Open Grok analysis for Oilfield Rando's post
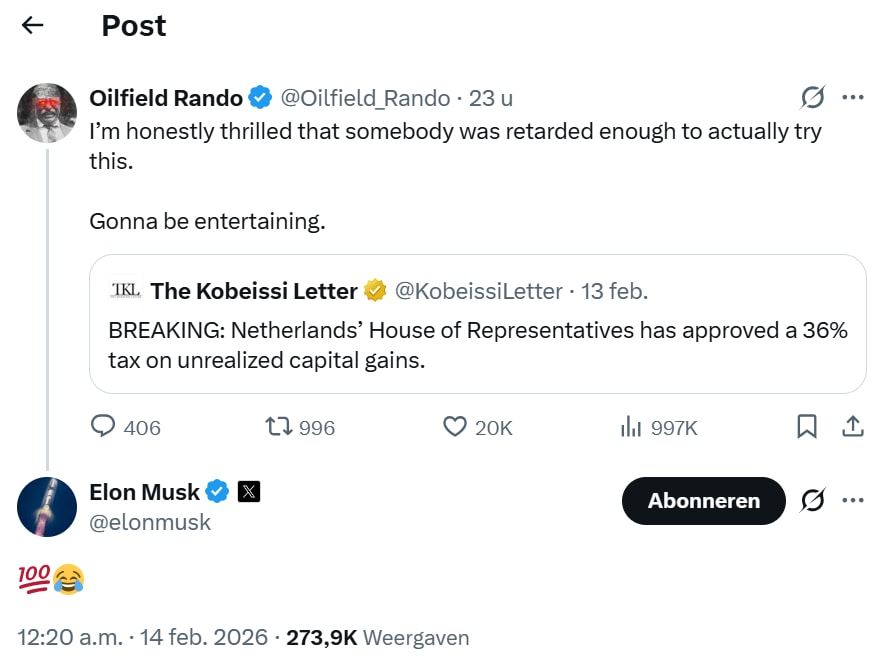 pos(813,97)
